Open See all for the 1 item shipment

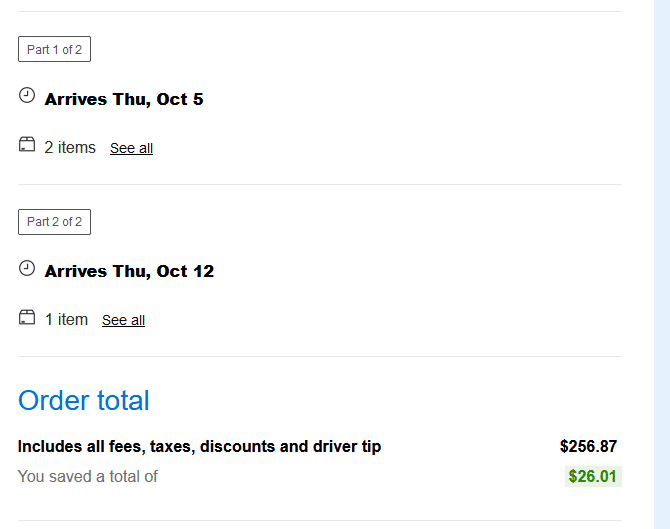tap(123, 320)
